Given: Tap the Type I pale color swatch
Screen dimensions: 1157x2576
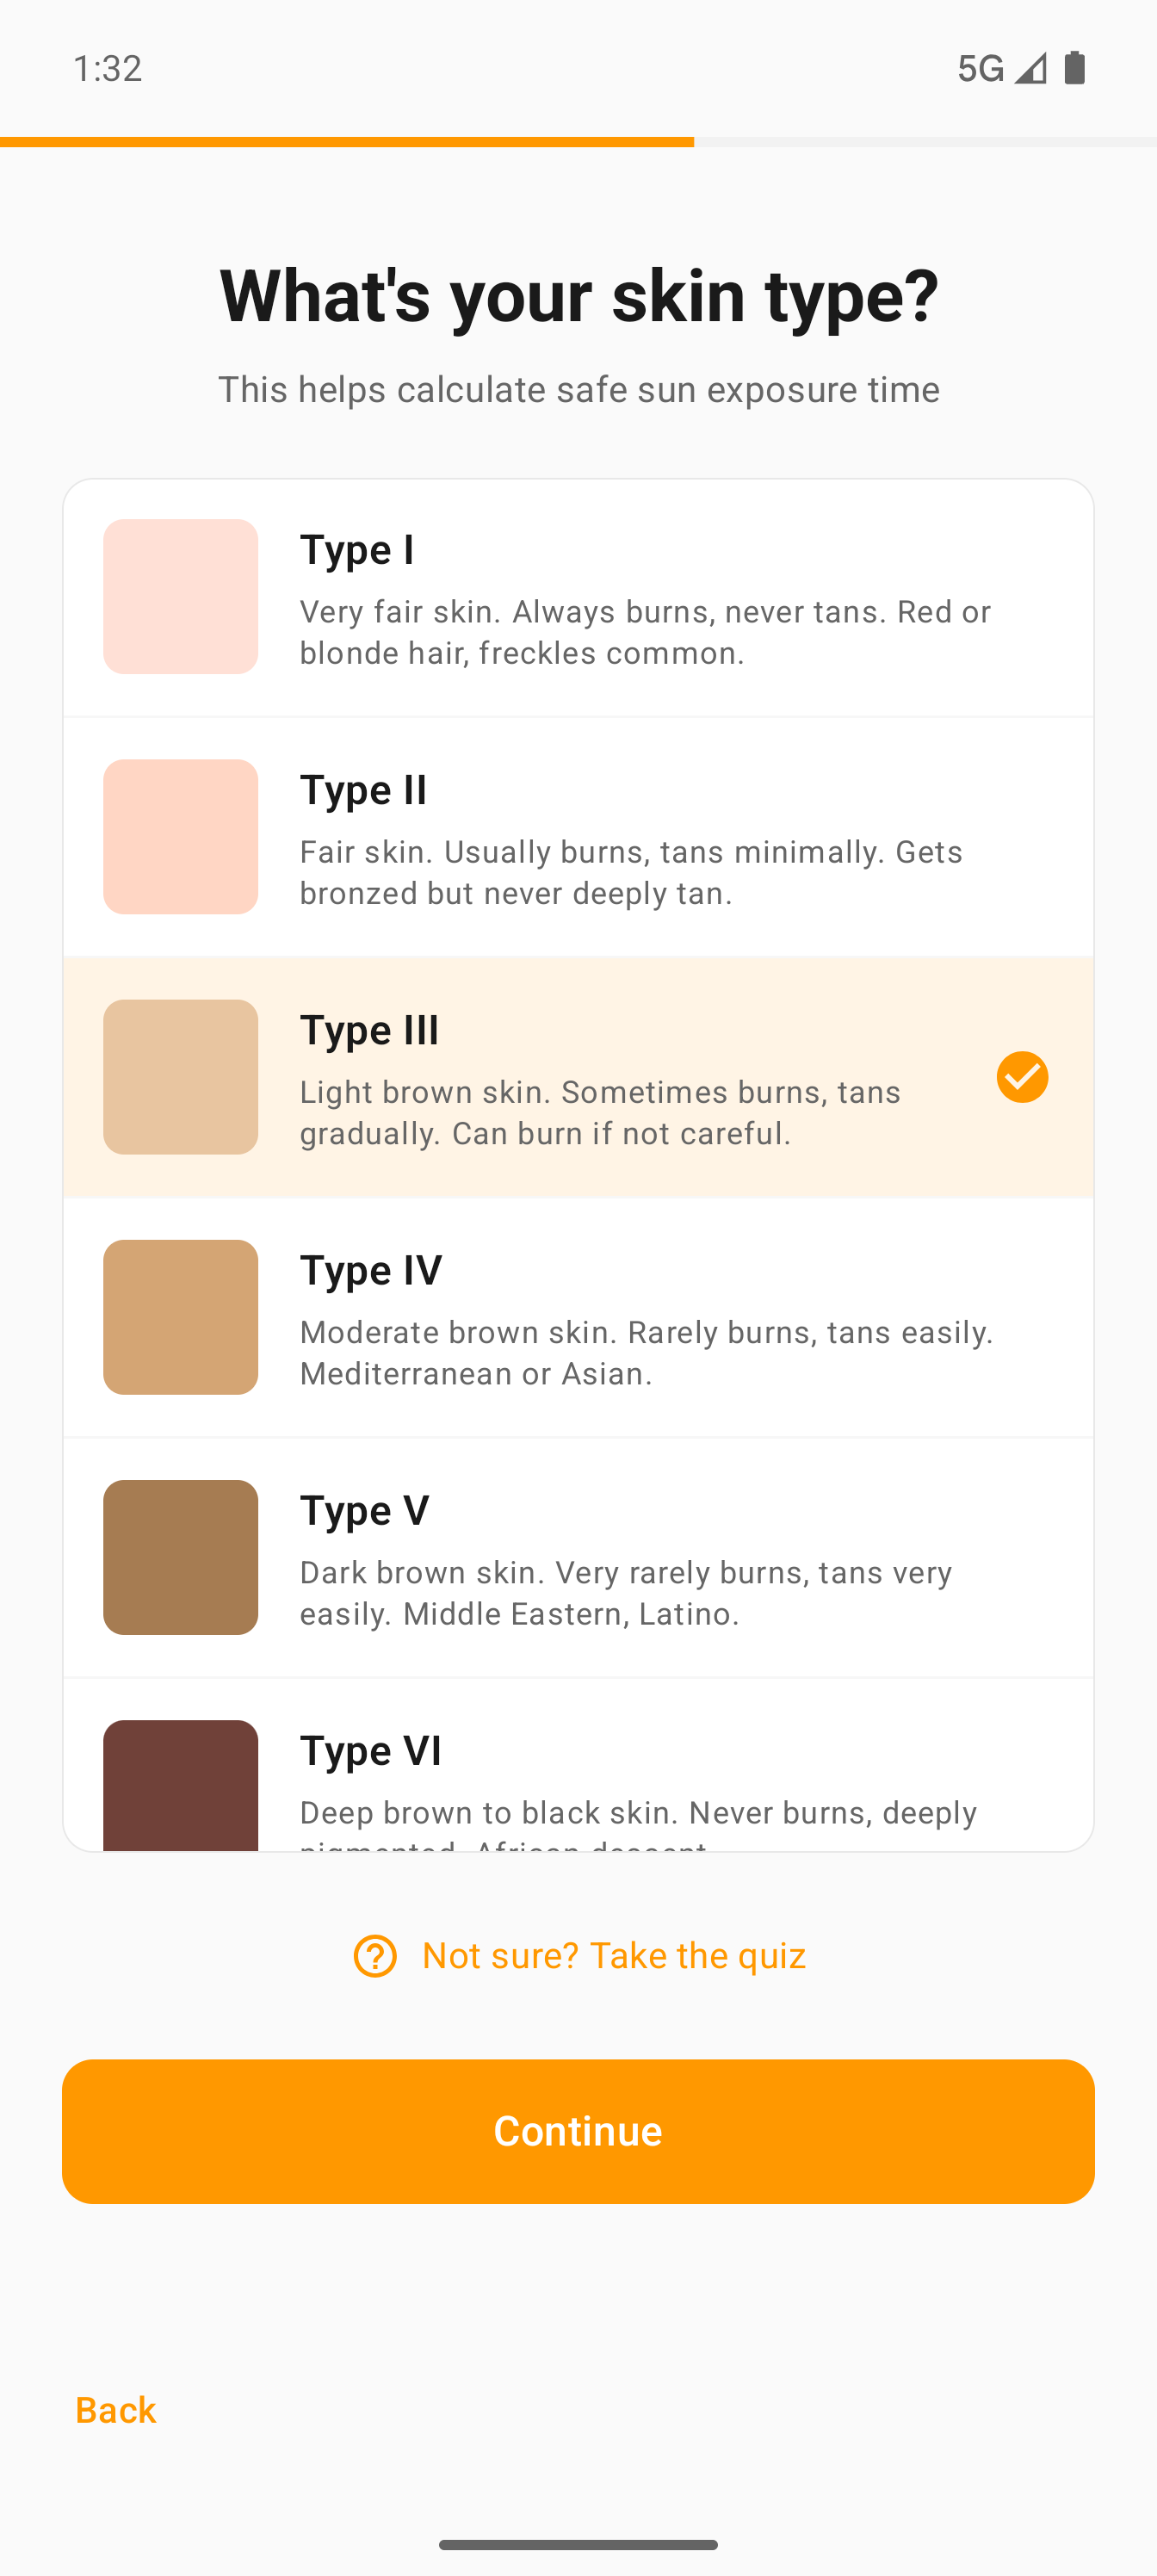Looking at the screenshot, I should click(181, 597).
